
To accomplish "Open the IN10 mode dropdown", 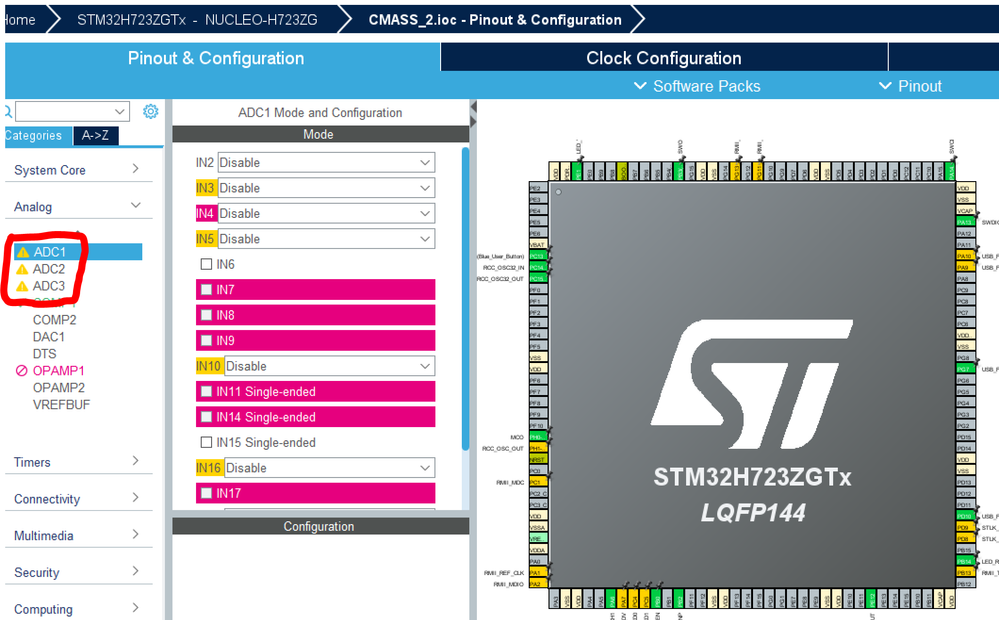I will (330, 366).
